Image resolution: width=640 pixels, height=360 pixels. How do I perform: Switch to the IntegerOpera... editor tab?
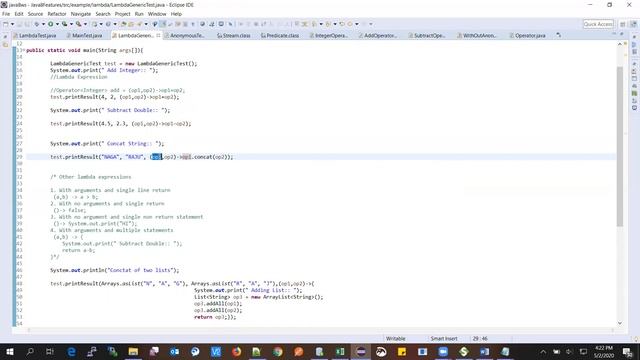[x=329, y=36]
